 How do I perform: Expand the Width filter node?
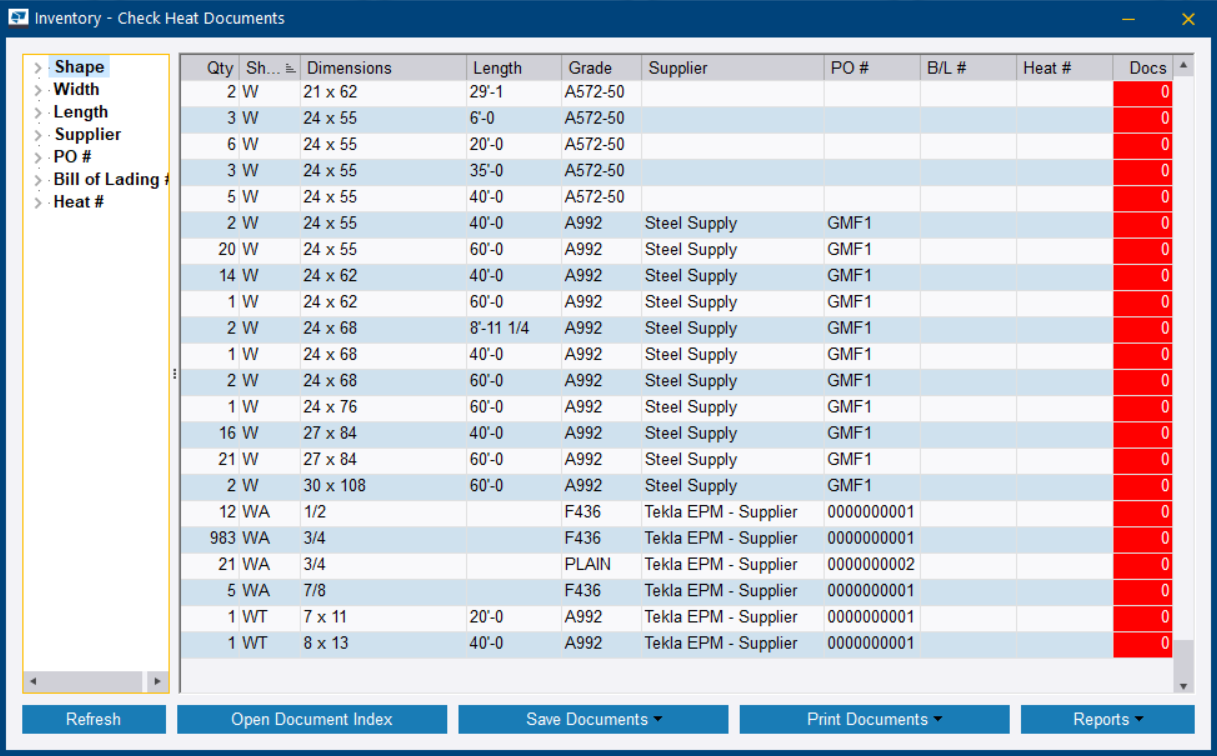37,89
